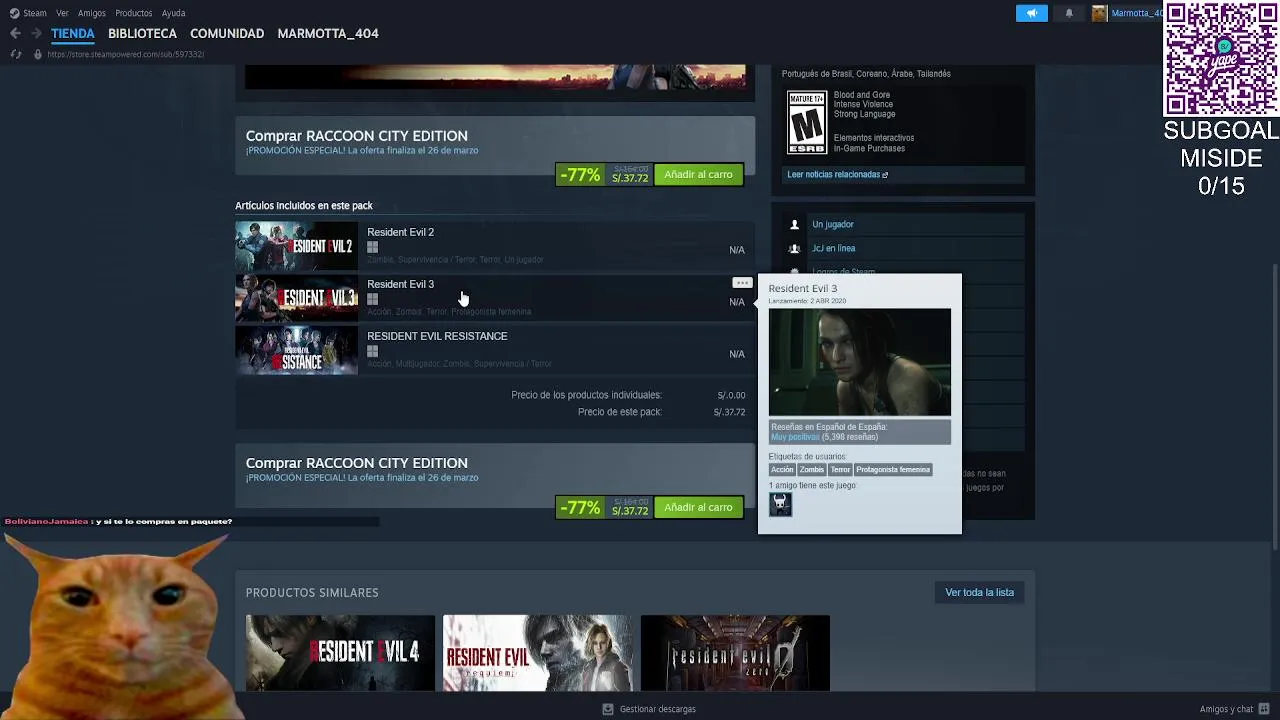
Task: Click the Resident Evil 2 cover thumbnail
Action: coord(296,246)
